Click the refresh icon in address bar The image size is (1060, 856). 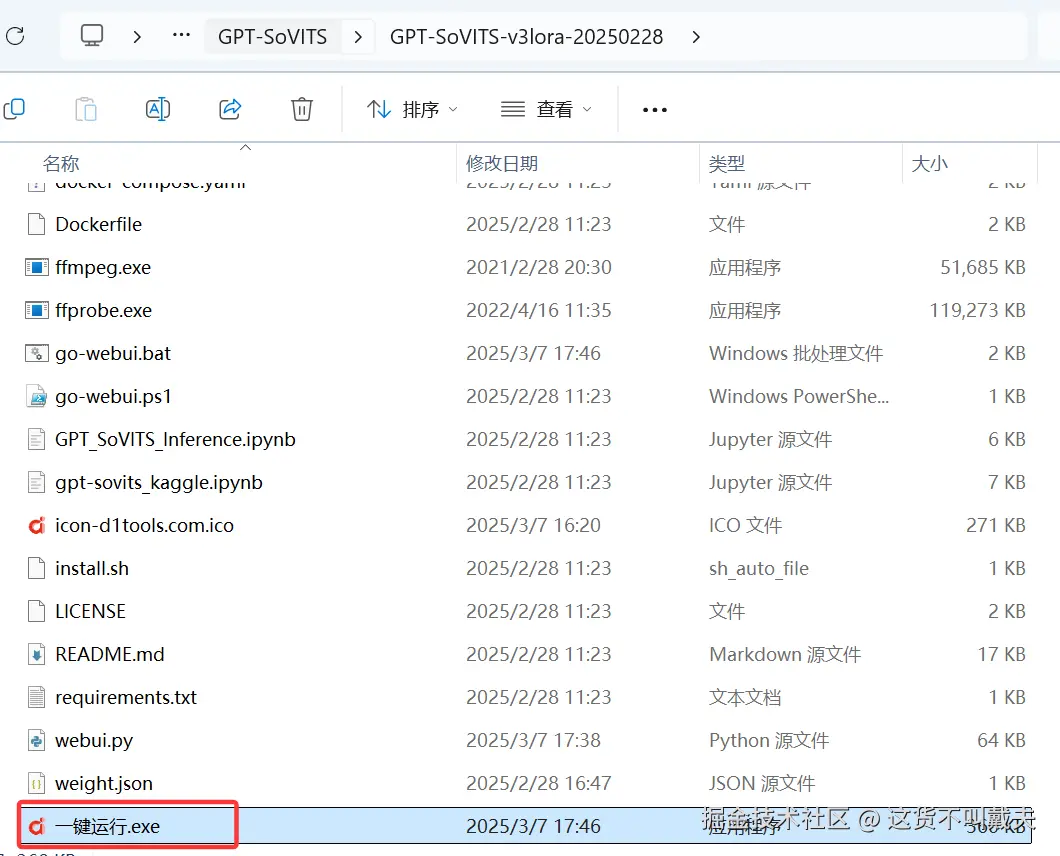[15, 36]
